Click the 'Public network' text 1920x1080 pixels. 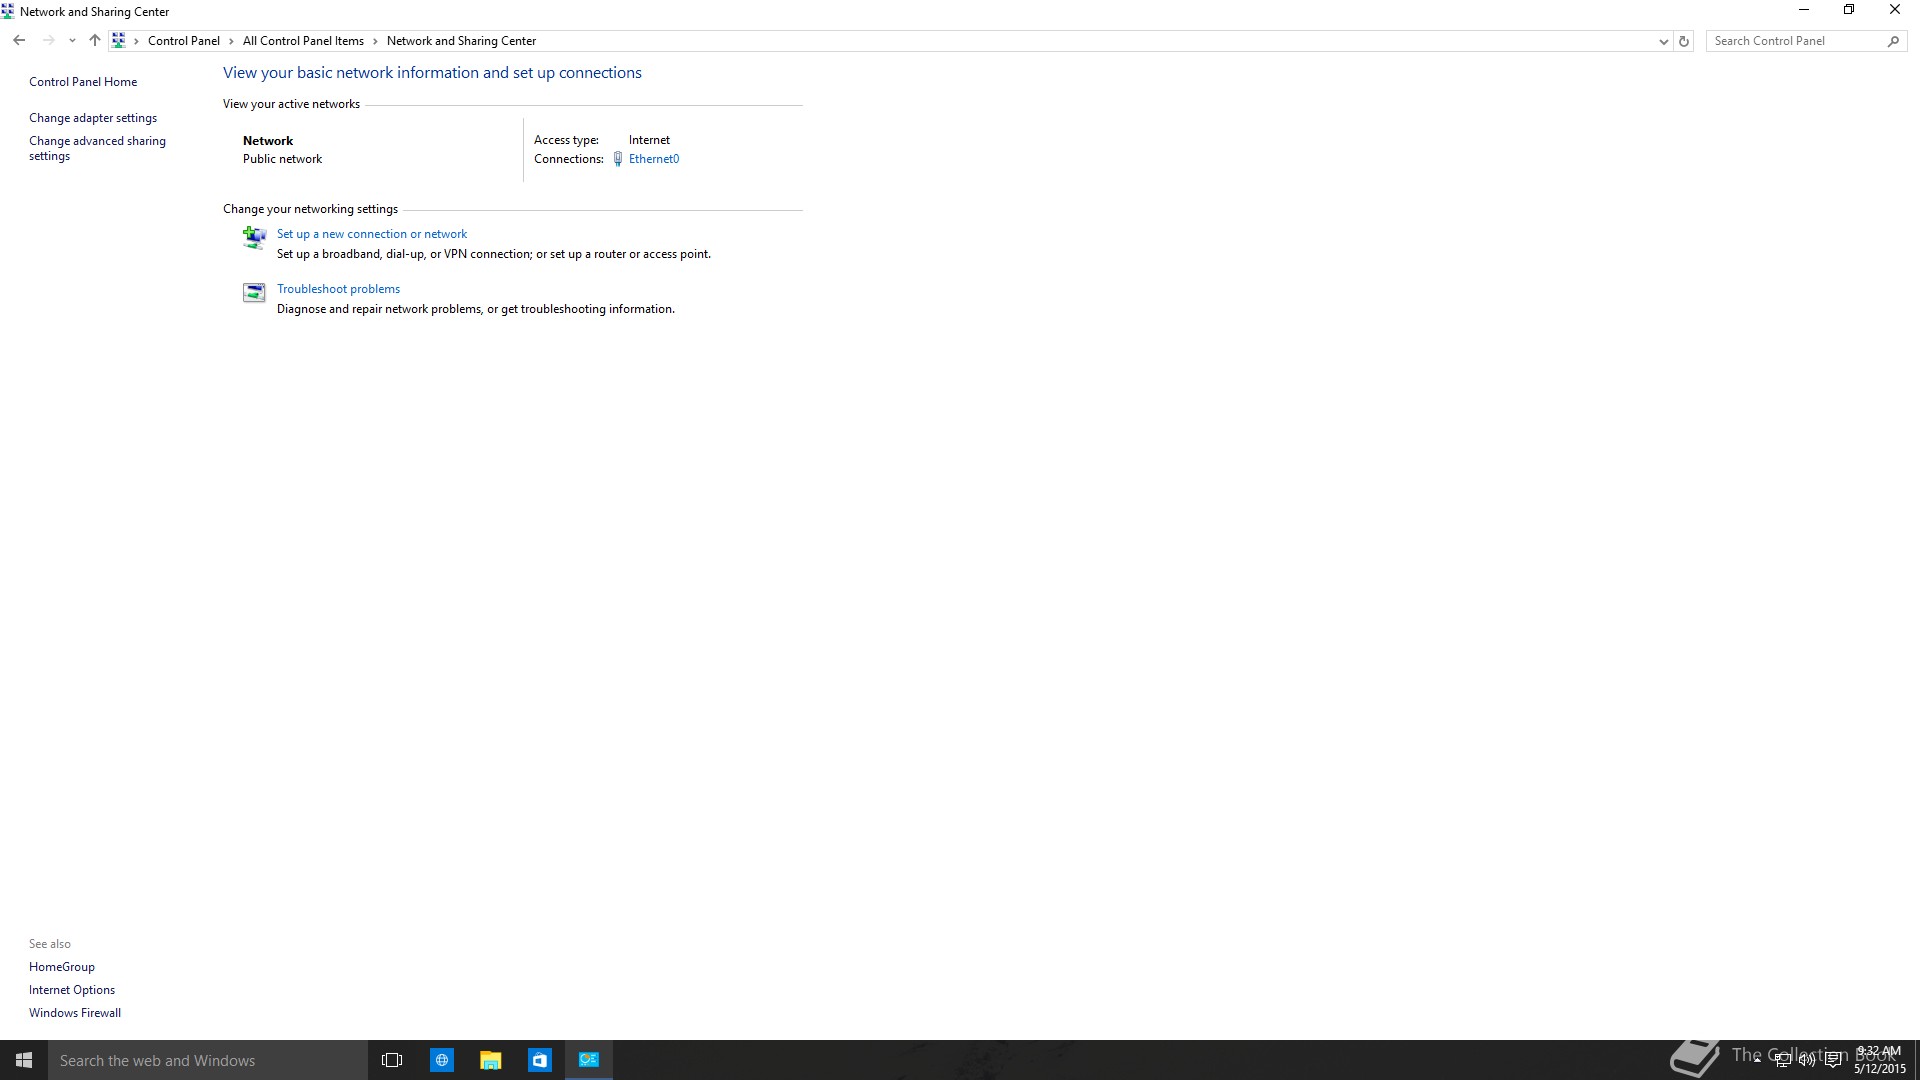(x=282, y=159)
